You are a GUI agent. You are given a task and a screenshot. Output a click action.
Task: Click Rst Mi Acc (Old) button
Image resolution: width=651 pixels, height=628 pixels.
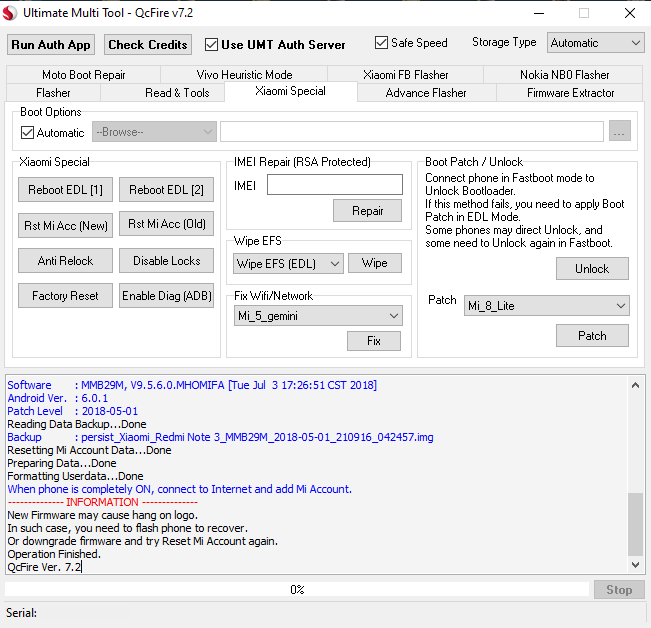coord(166,224)
